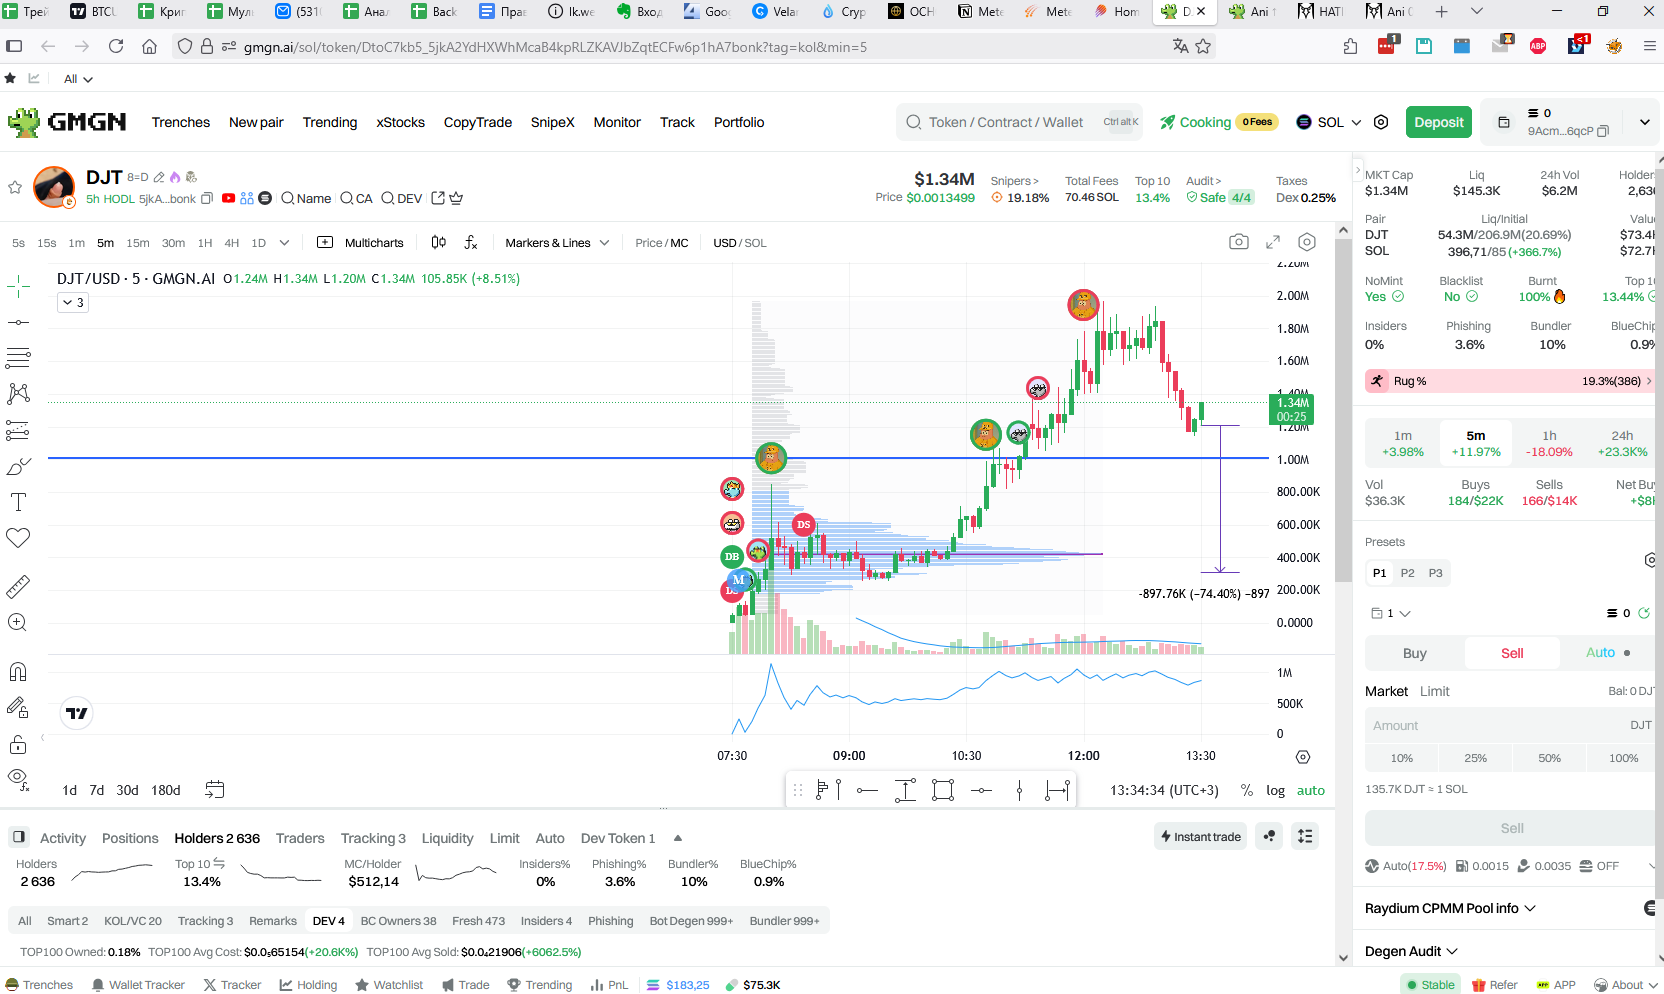Open the All bookmarks dropdown
Image resolution: width=1664 pixels, height=994 pixels.
click(x=78, y=79)
